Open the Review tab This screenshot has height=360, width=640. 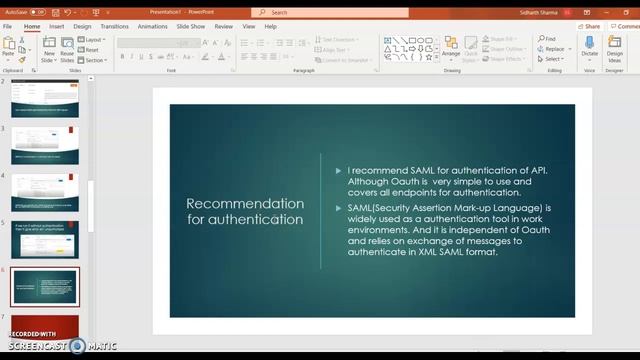click(223, 27)
